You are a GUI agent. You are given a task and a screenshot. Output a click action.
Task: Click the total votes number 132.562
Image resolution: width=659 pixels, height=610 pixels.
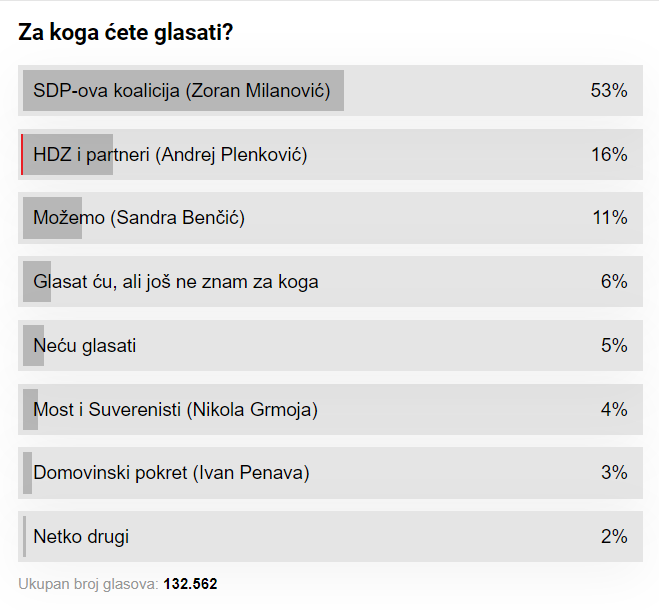pyautogui.click(x=190, y=584)
